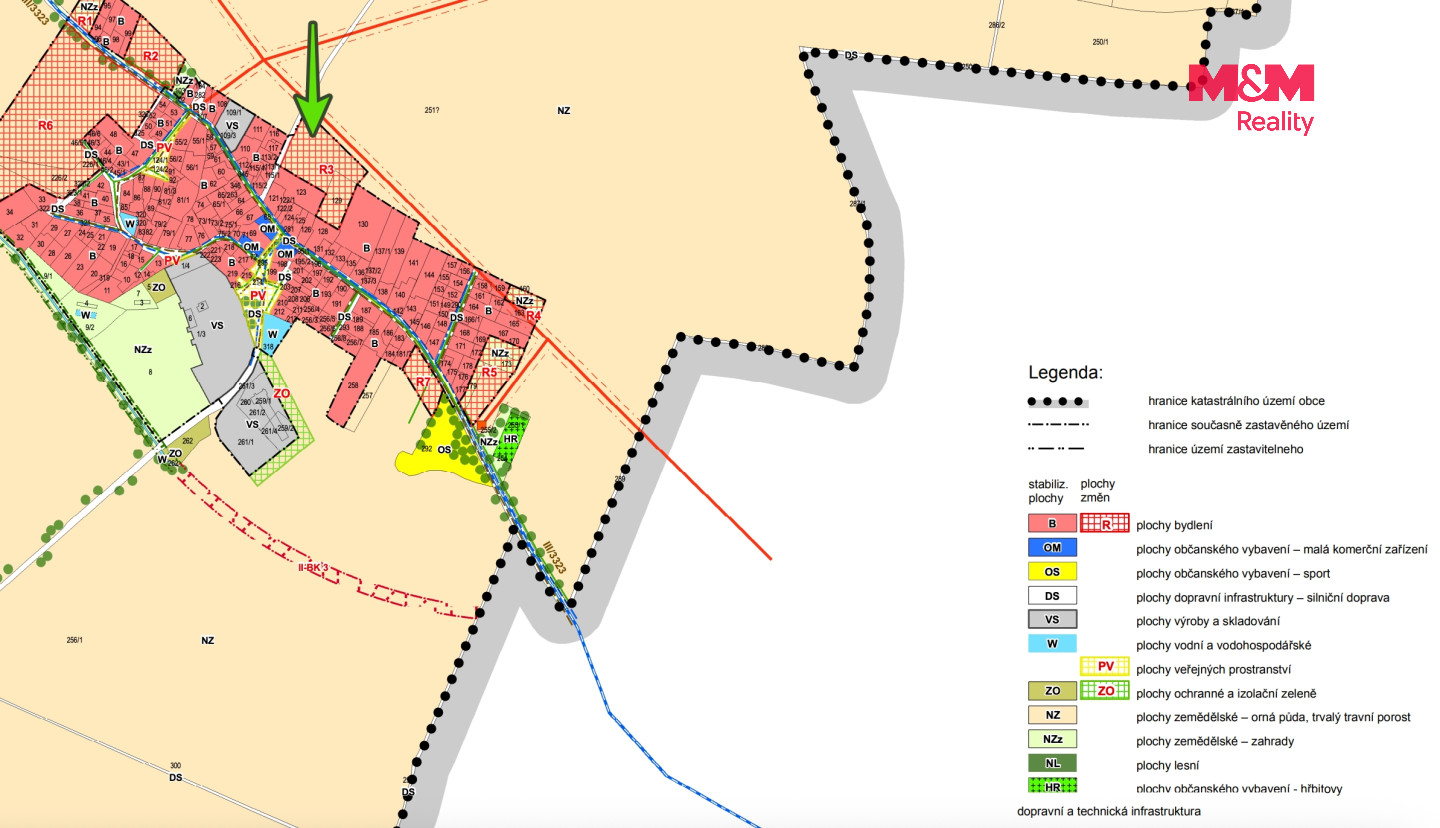Click the R4 area label
The height and width of the screenshot is (828, 1440).
[533, 316]
